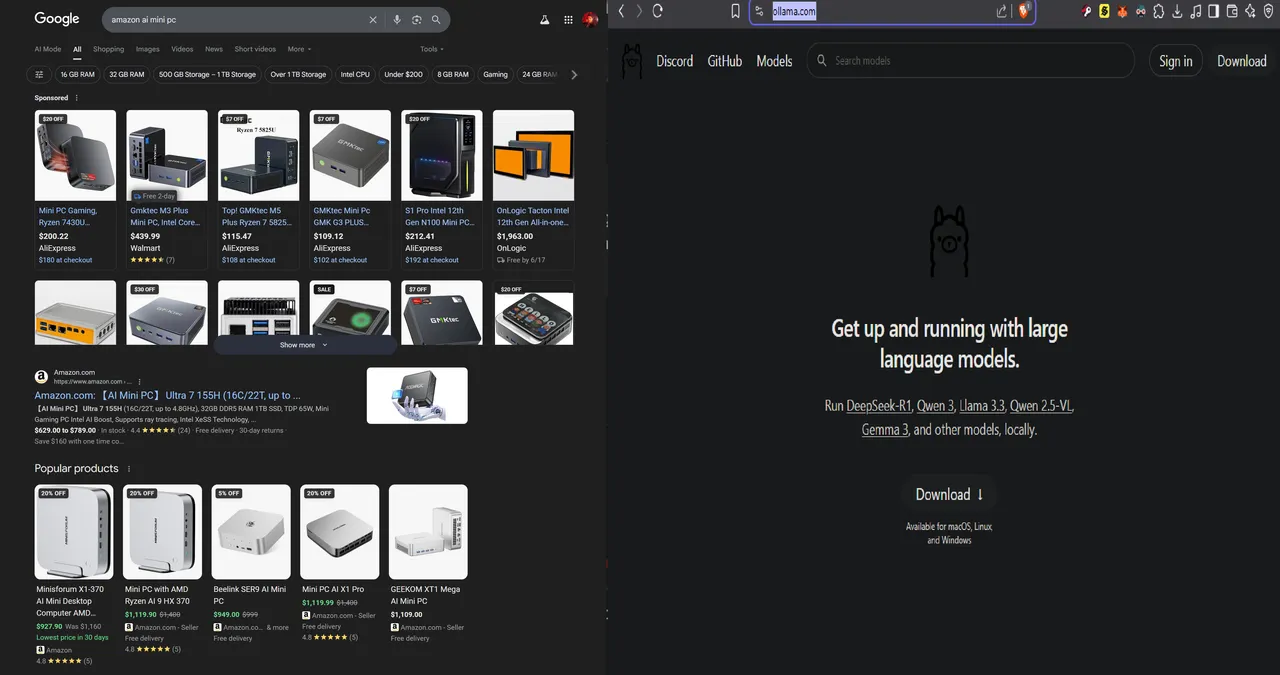
Task: Switch to AI Mode tab
Action: pos(48,49)
